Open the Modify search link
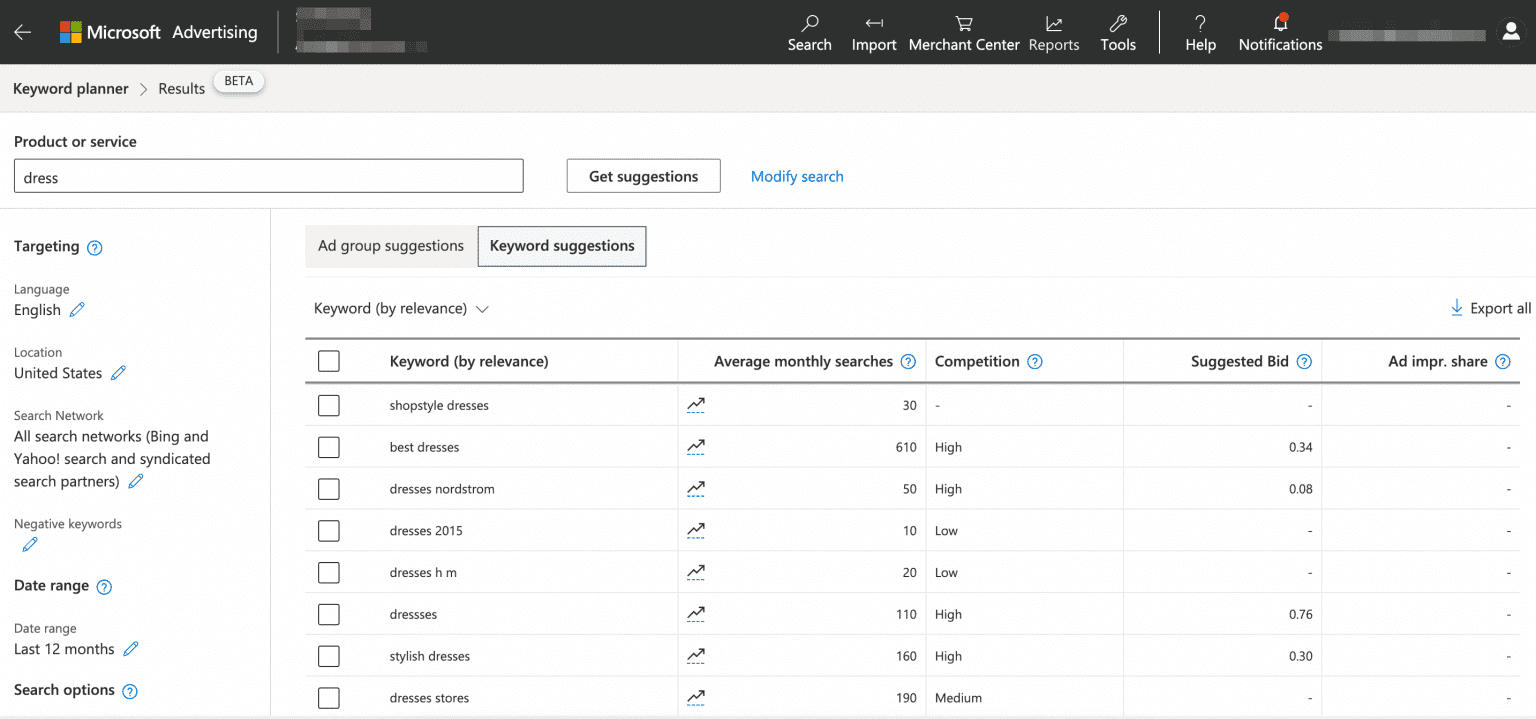 tap(796, 175)
